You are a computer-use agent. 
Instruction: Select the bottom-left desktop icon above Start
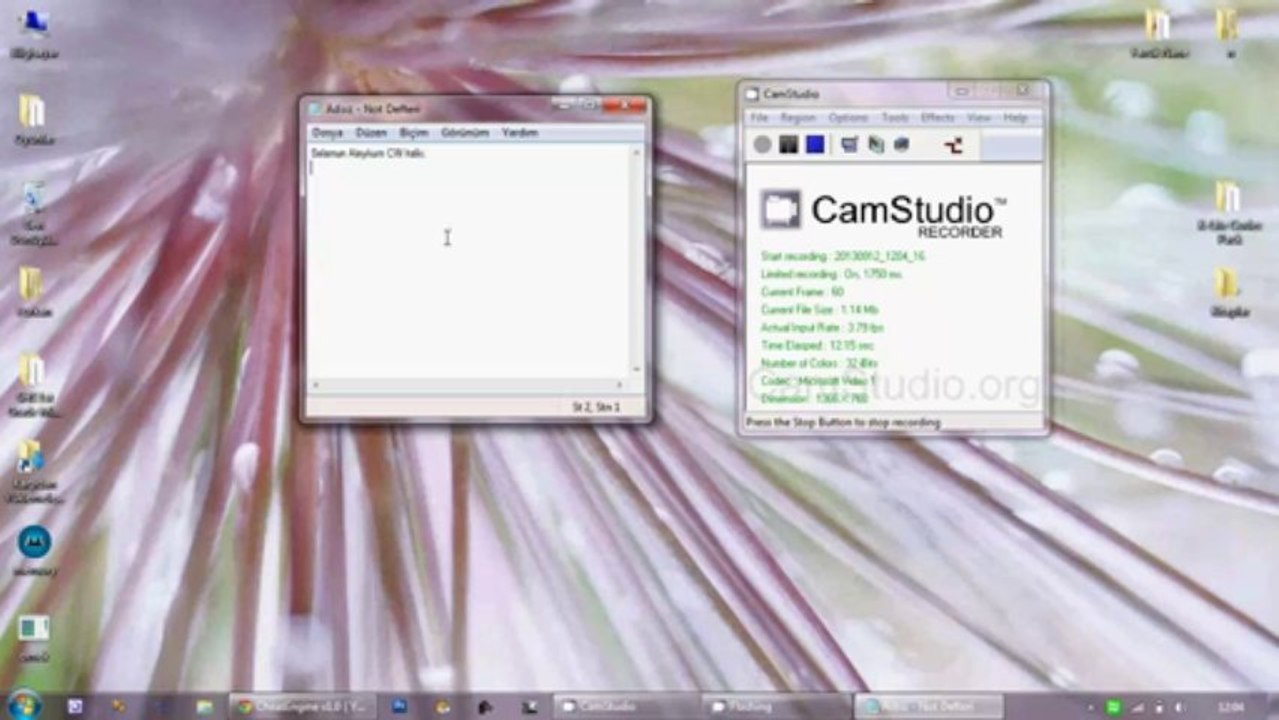point(33,636)
